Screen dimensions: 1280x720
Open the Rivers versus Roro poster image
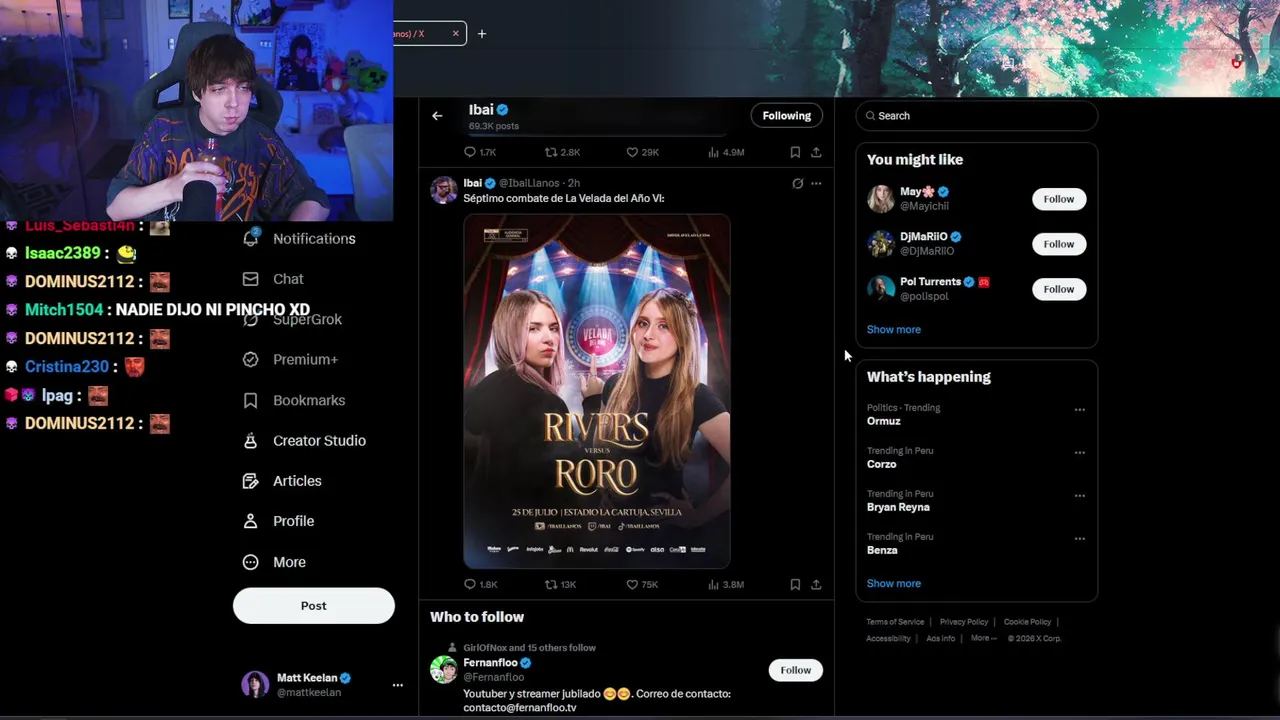pos(597,391)
